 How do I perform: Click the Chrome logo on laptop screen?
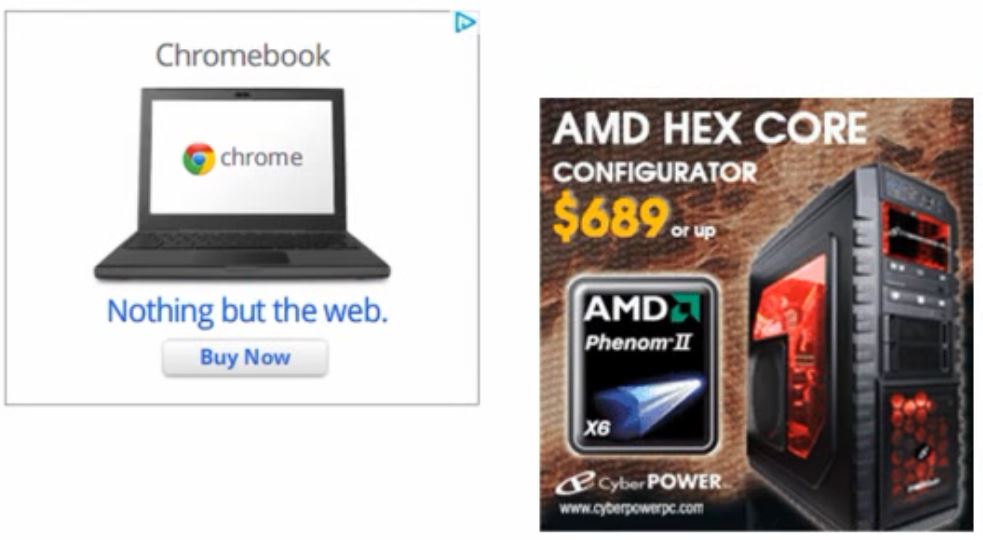click(x=199, y=159)
